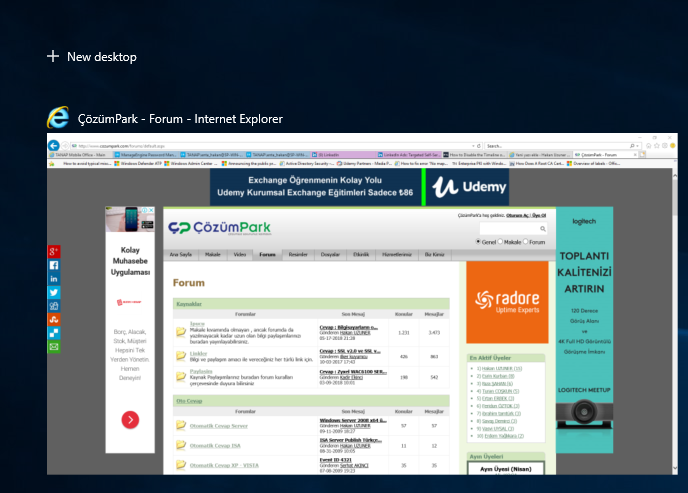Share via the Facebook sidebar icon
This screenshot has width=688, height=493.
click(54, 265)
